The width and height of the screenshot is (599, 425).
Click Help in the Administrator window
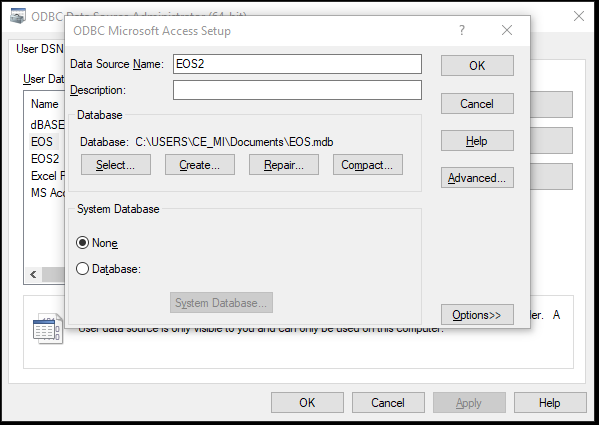[x=550, y=402]
